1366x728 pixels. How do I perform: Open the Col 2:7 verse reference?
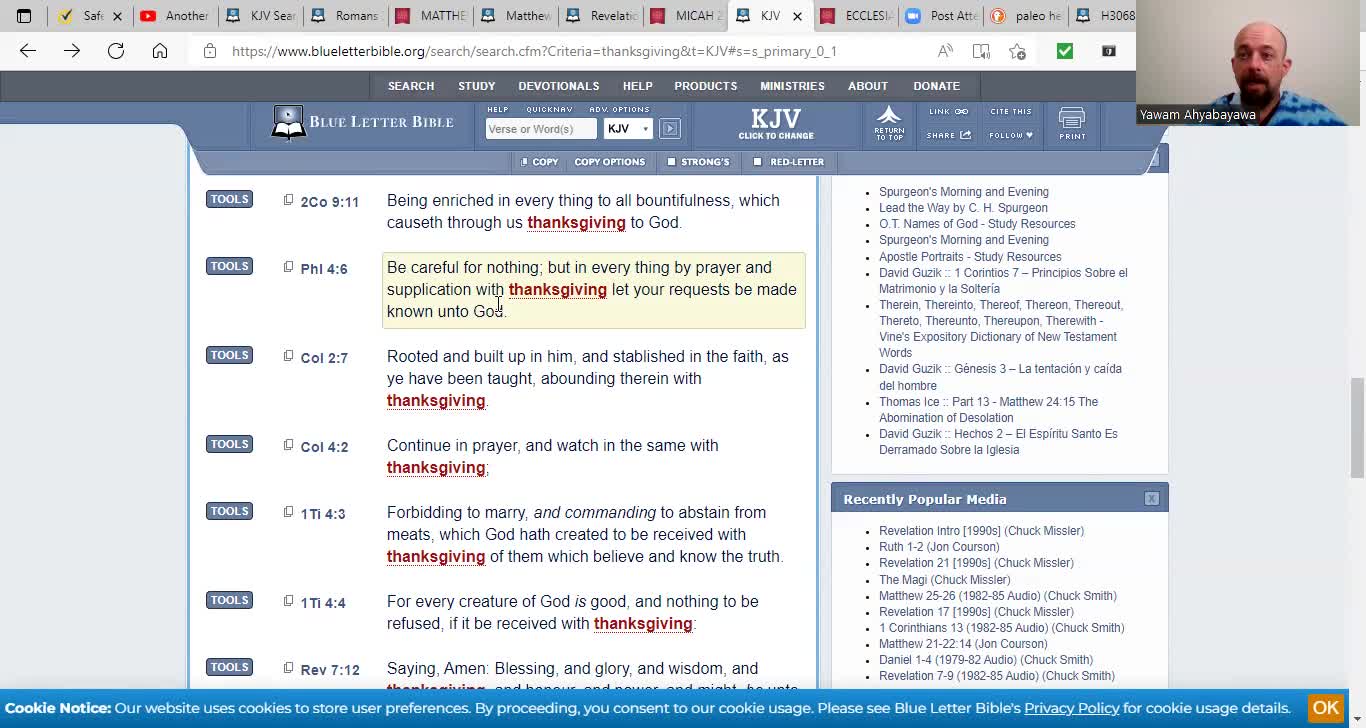tap(324, 358)
